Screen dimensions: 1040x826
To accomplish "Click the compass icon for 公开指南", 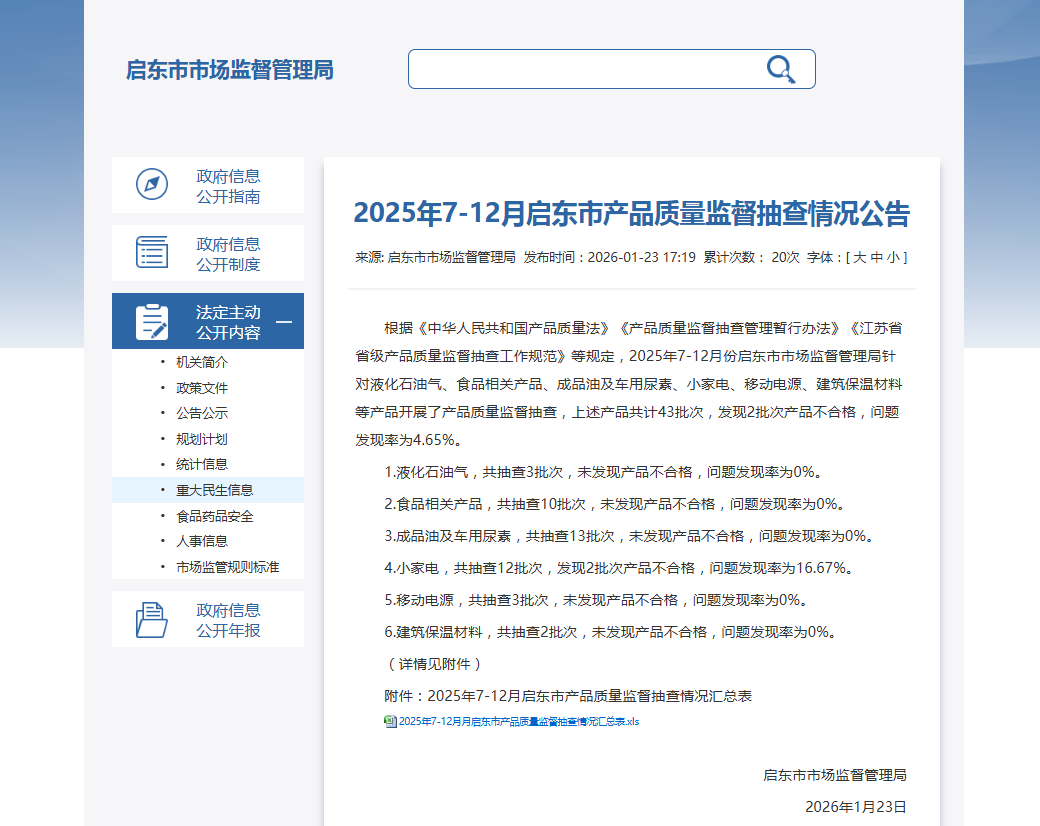I will pos(152,185).
